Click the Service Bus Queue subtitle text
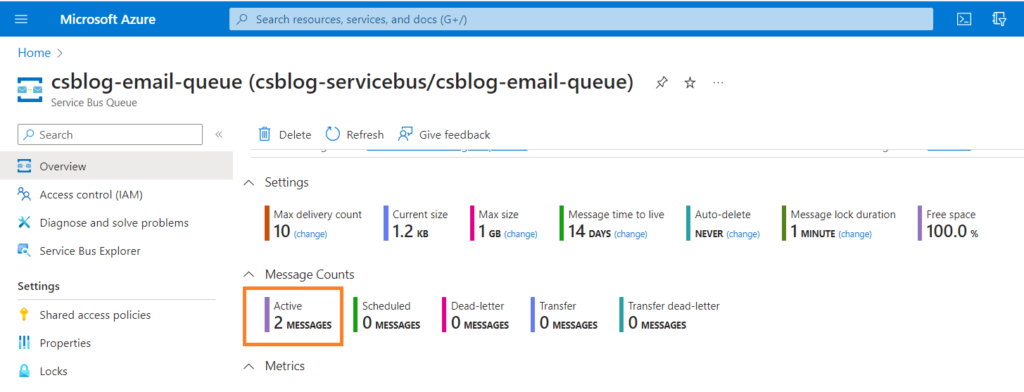The width and height of the screenshot is (1024, 392). [94, 103]
